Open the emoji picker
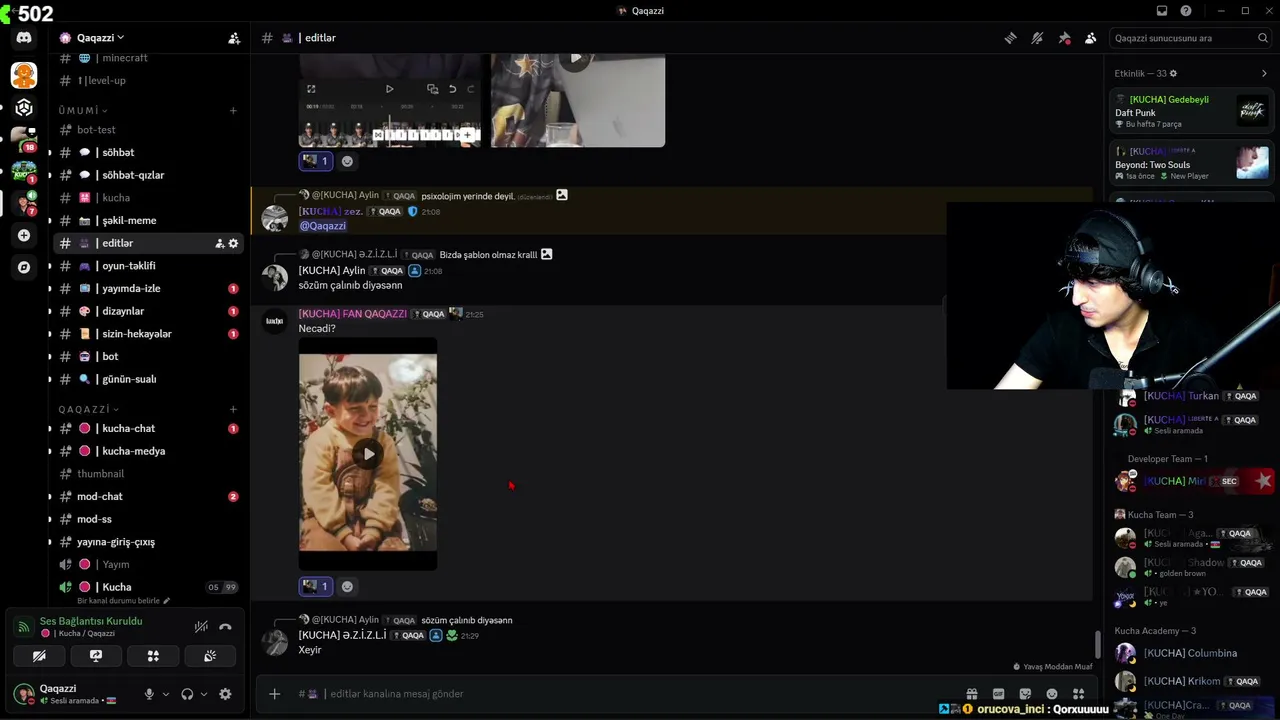The height and width of the screenshot is (720, 1280). click(x=1051, y=694)
